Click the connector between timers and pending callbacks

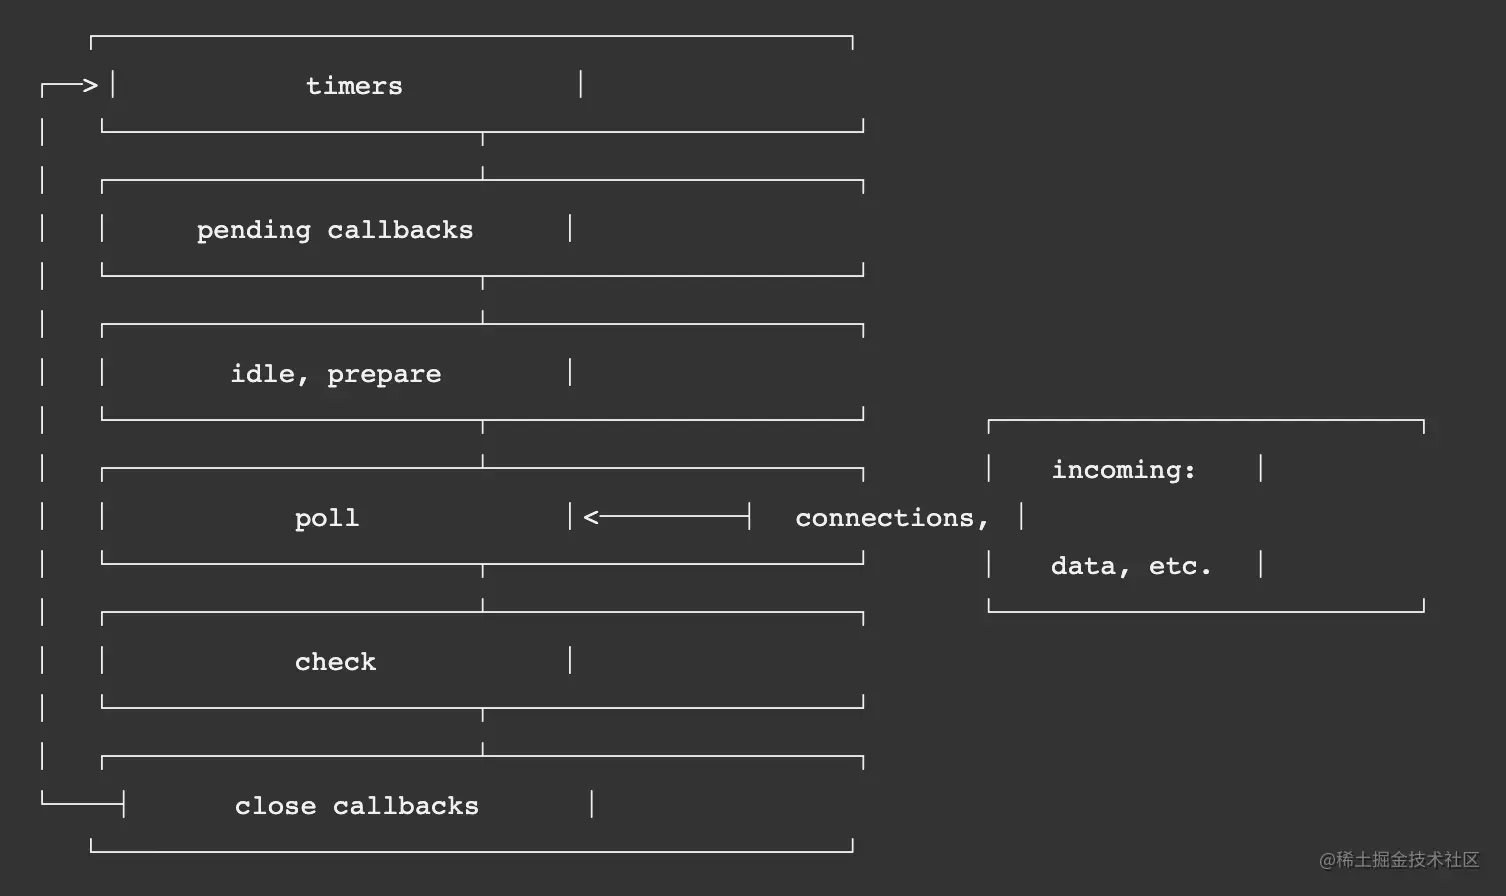[483, 156]
